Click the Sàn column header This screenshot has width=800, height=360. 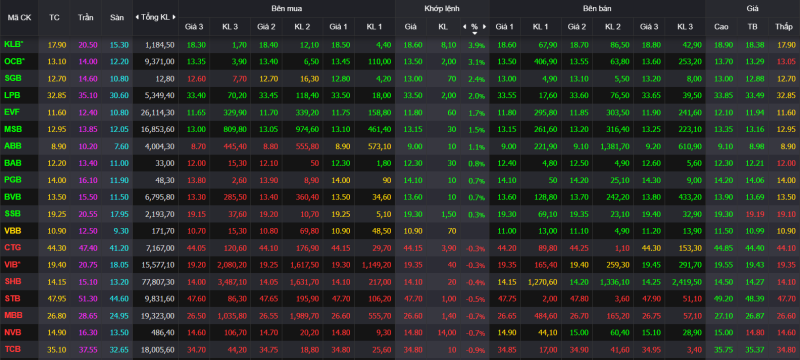(x=117, y=17)
